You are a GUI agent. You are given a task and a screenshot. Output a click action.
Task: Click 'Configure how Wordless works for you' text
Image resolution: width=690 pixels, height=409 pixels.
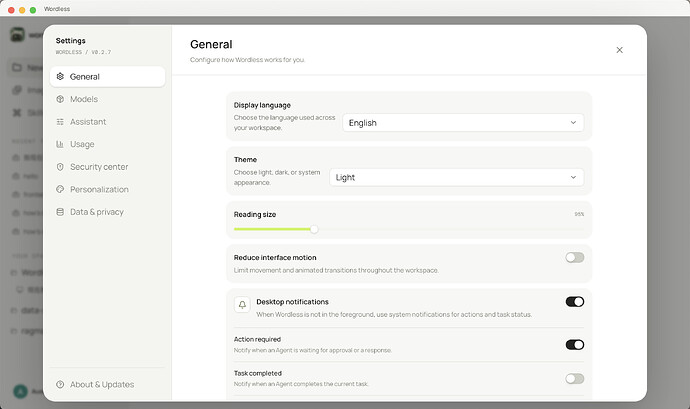(247, 60)
